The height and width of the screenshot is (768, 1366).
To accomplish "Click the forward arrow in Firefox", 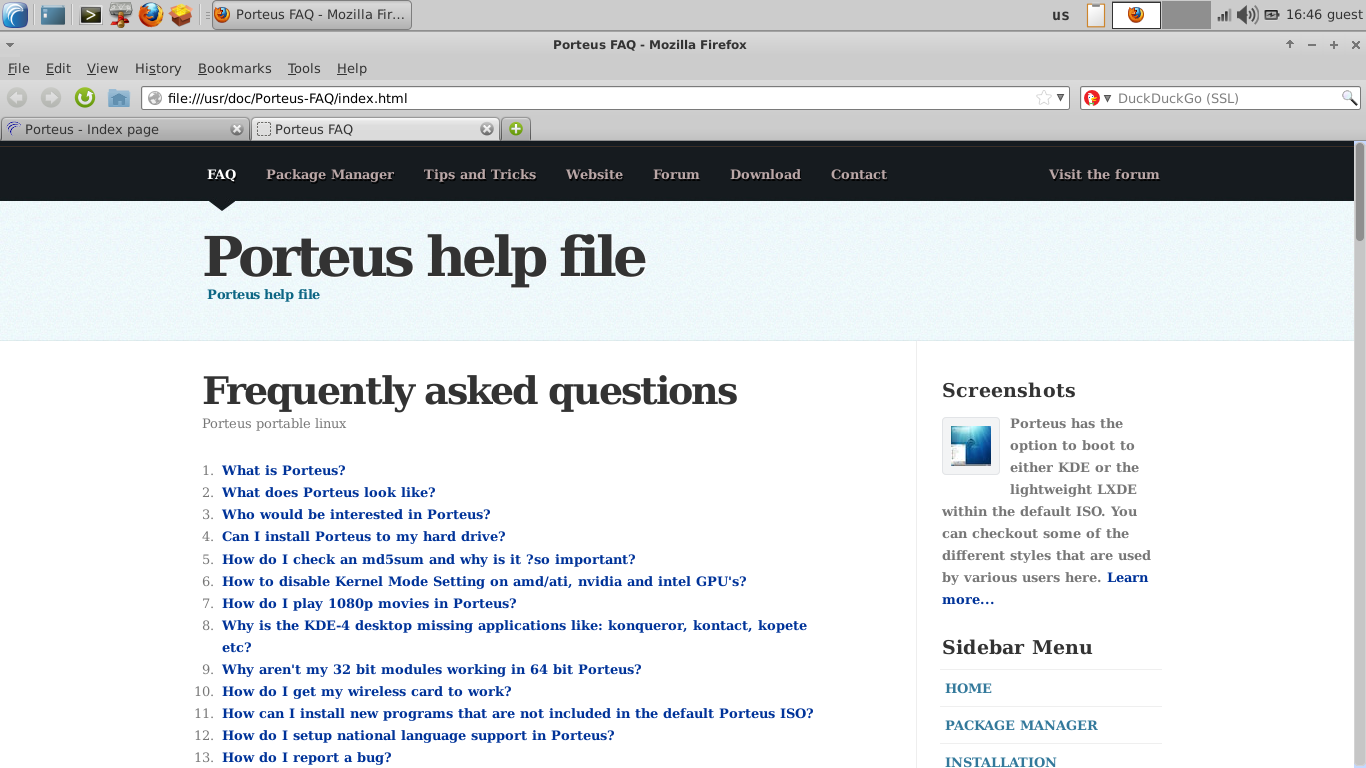I will point(51,98).
